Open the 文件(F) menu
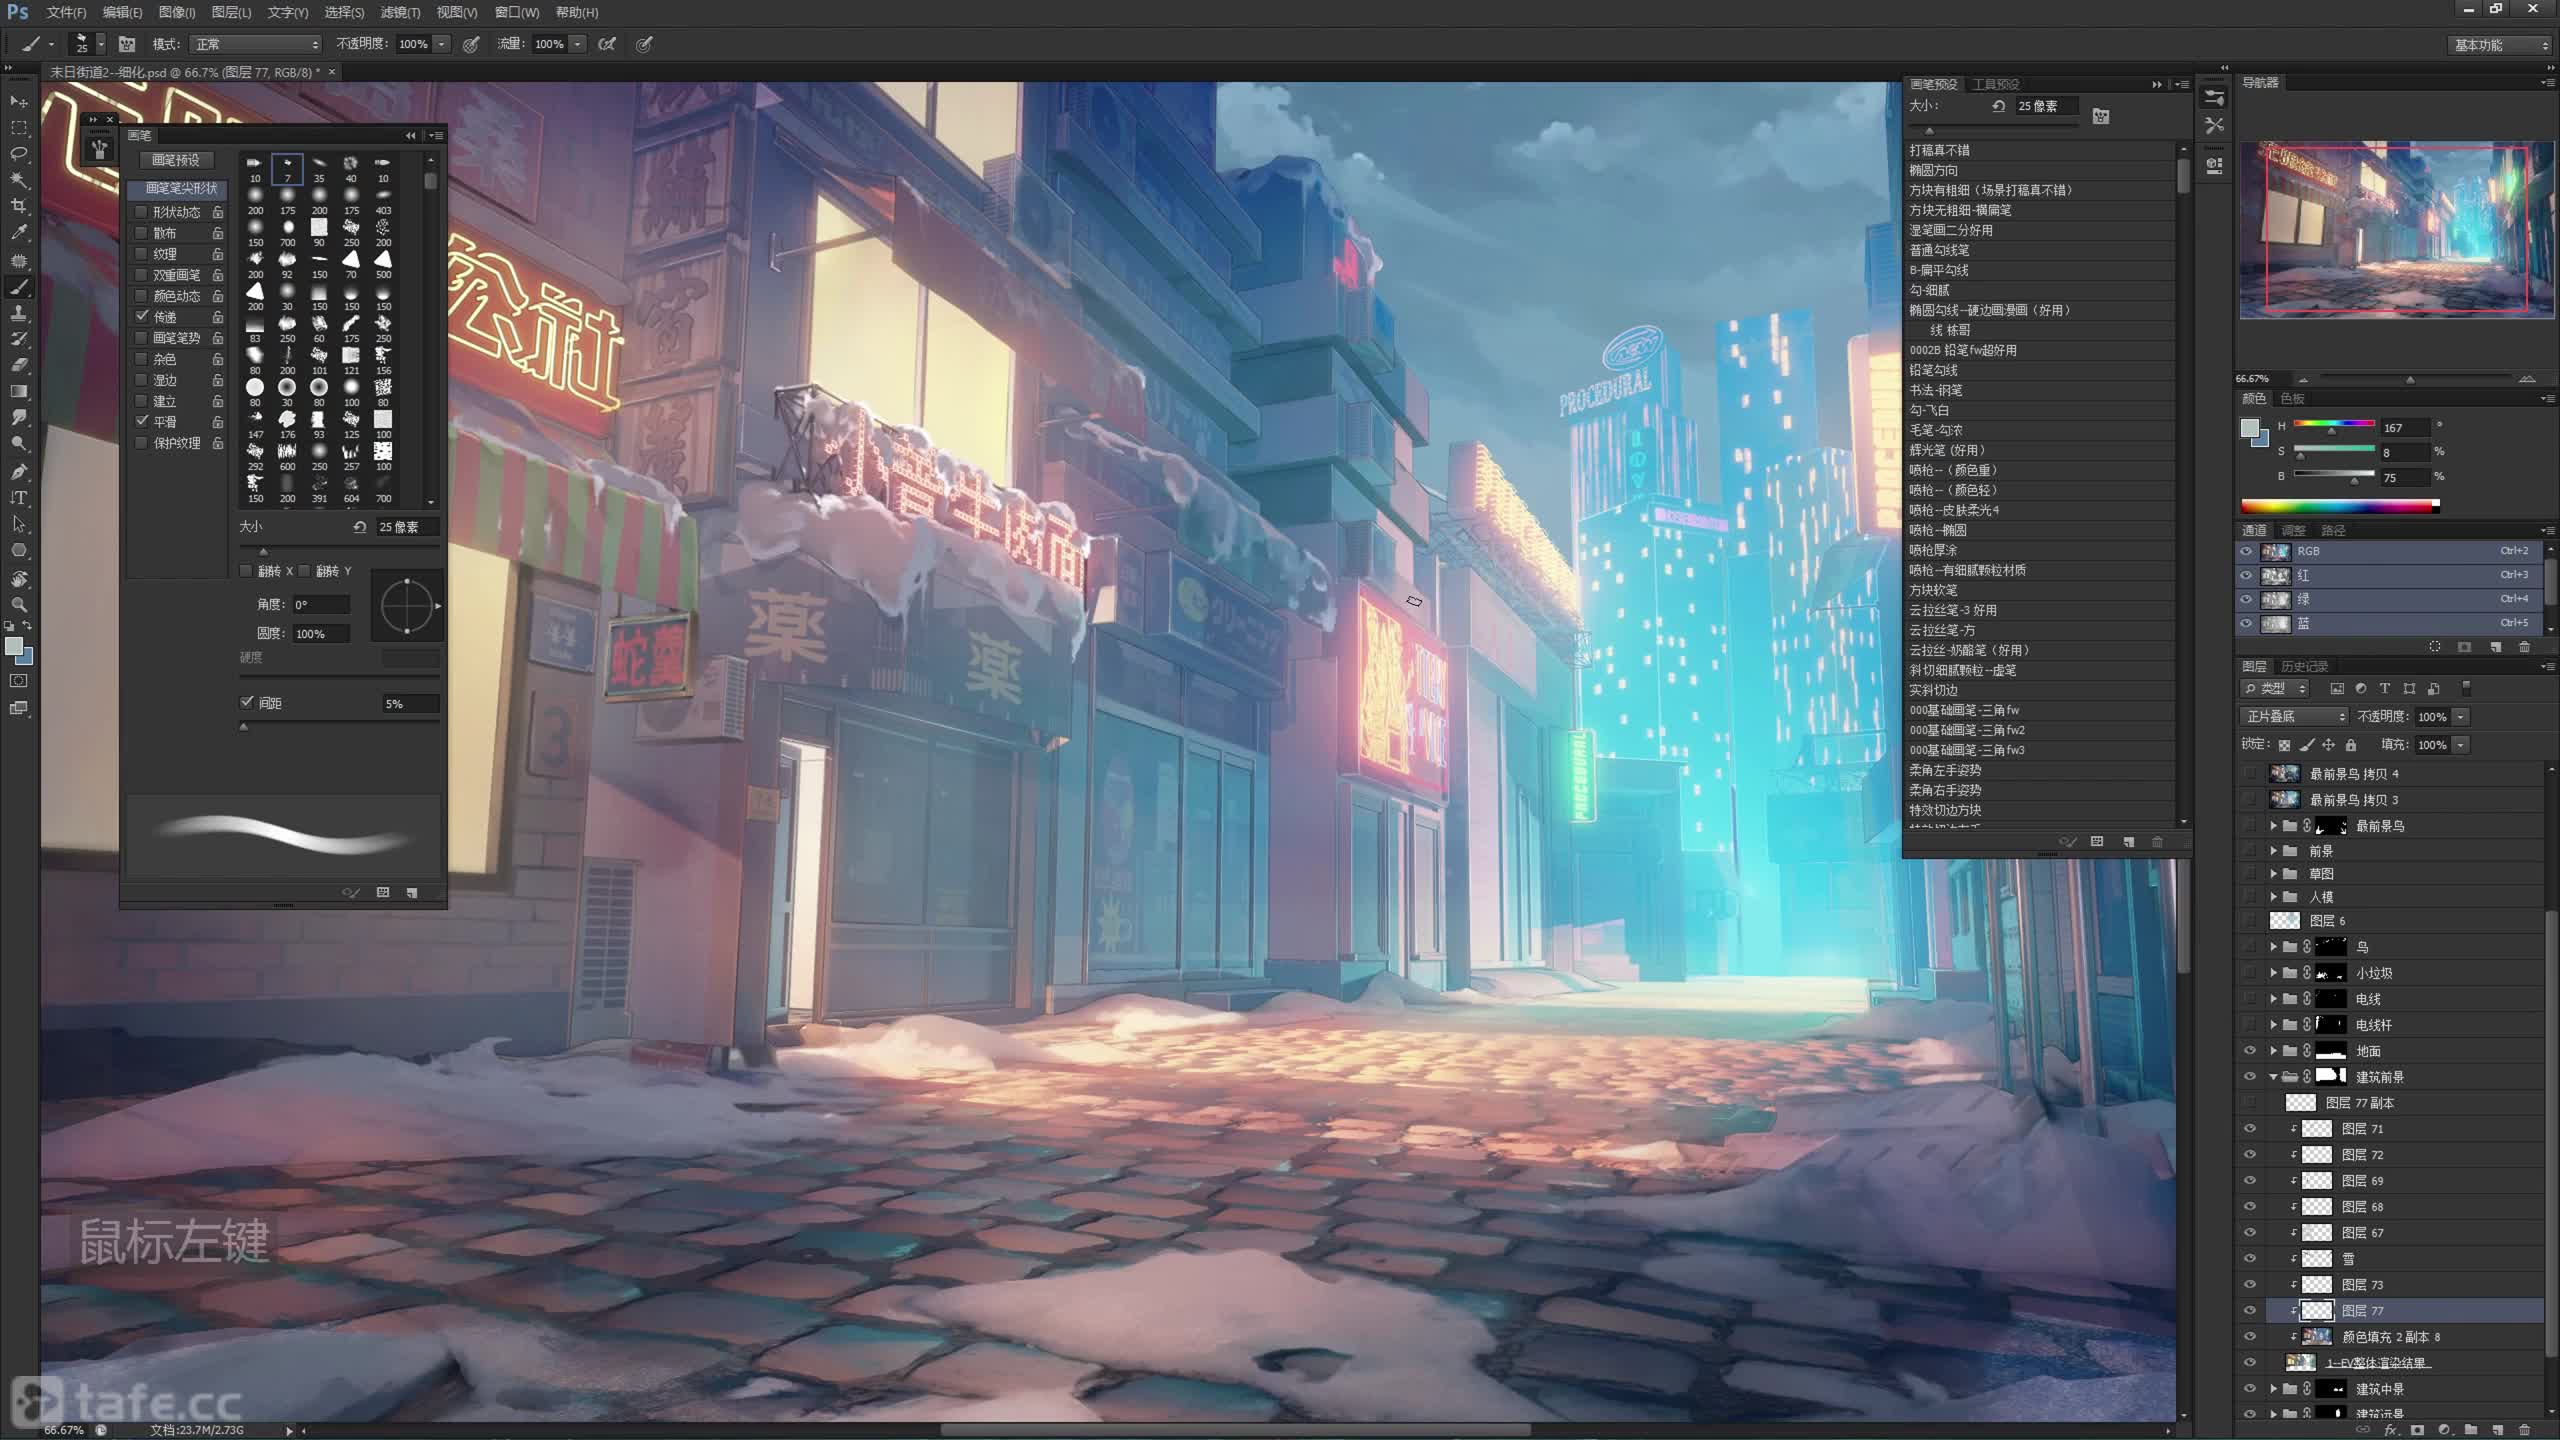This screenshot has width=2560, height=1440. [66, 12]
